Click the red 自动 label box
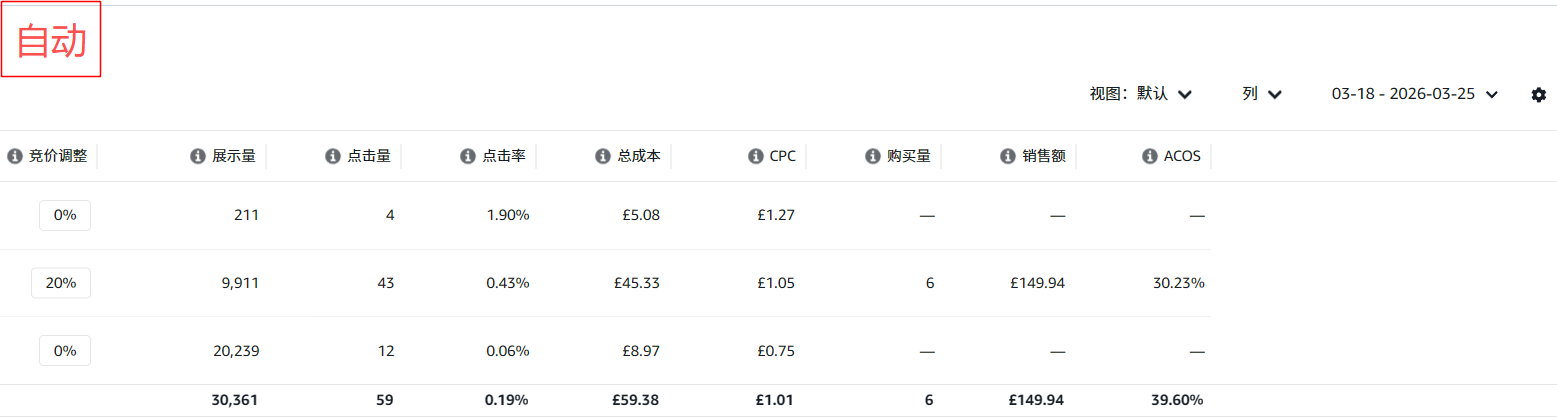Viewport: 1557px width, 417px height. [51, 41]
